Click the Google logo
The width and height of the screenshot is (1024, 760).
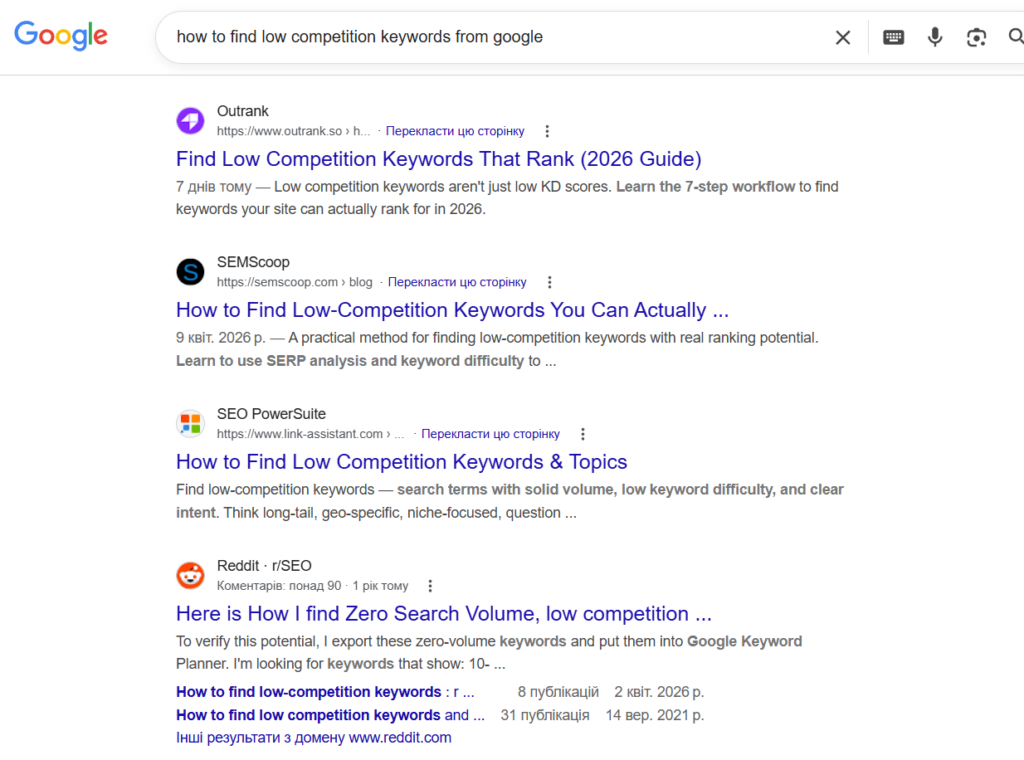61,35
